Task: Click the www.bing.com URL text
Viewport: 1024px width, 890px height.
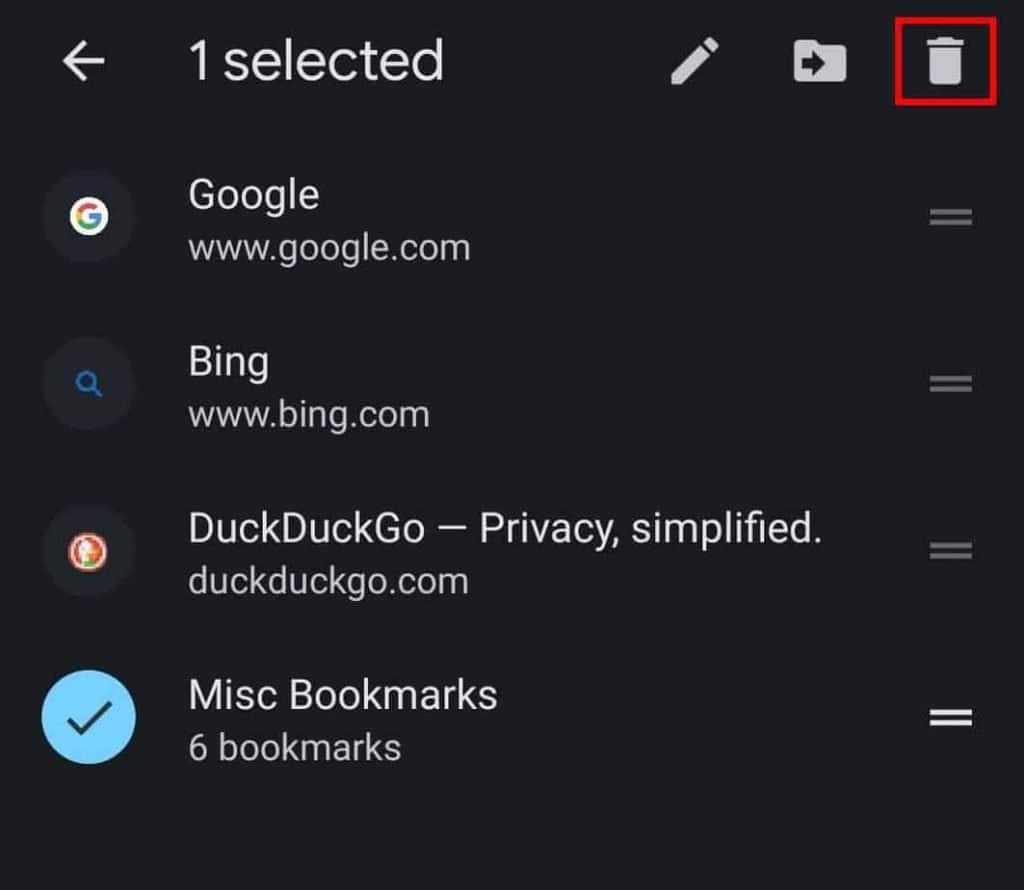Action: [x=308, y=413]
